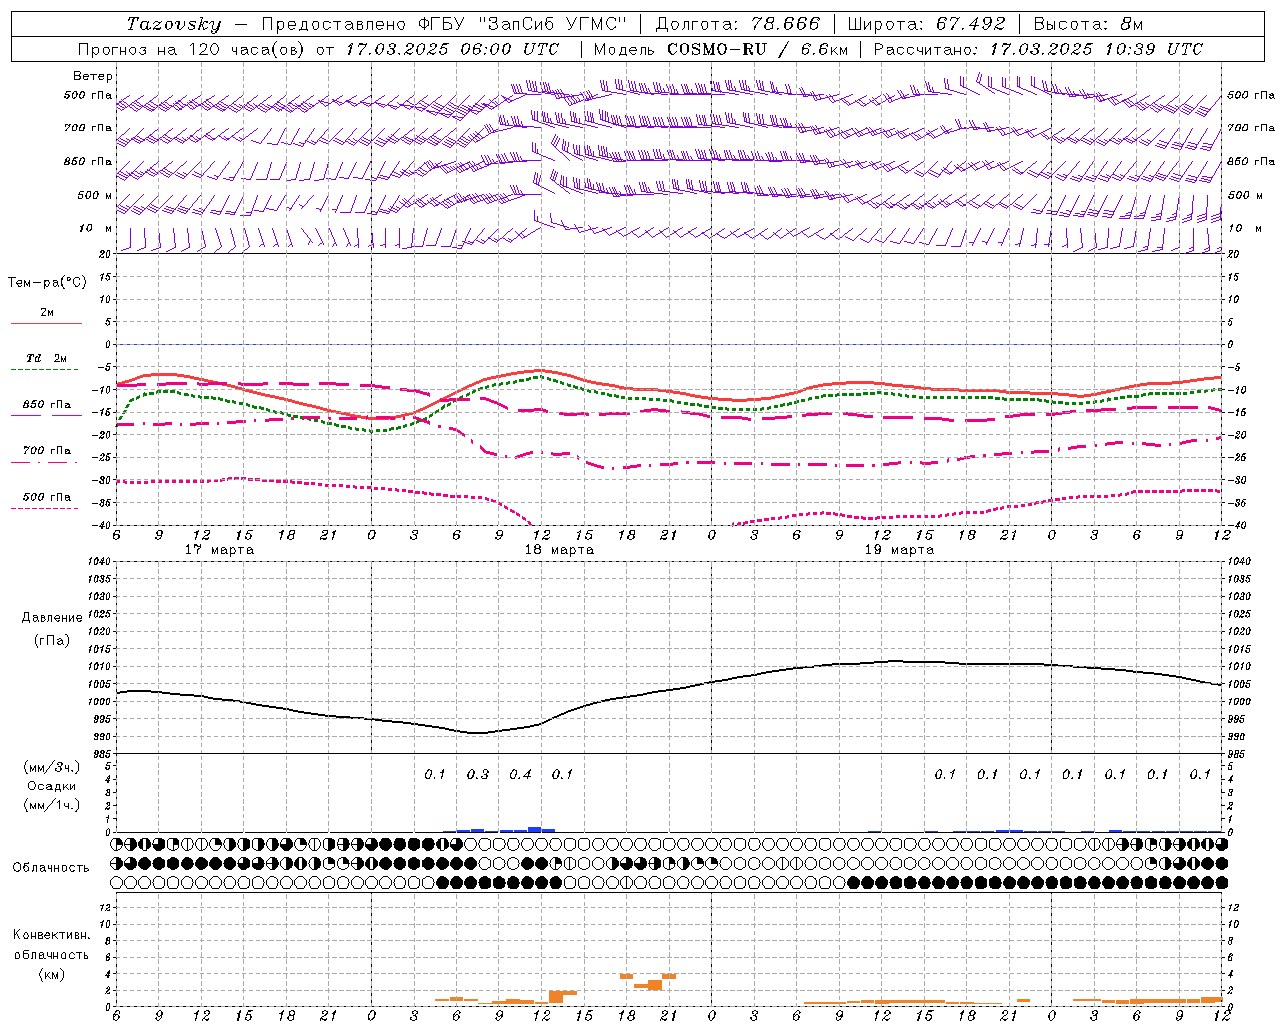Viewport: 1280px width, 1024px height.
Task: Click the model label COSMO-RU / 6.6км
Action: 758,49
